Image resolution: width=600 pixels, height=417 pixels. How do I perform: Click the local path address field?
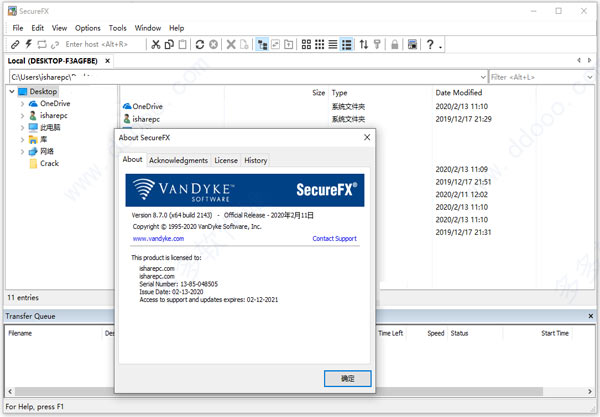click(x=244, y=77)
